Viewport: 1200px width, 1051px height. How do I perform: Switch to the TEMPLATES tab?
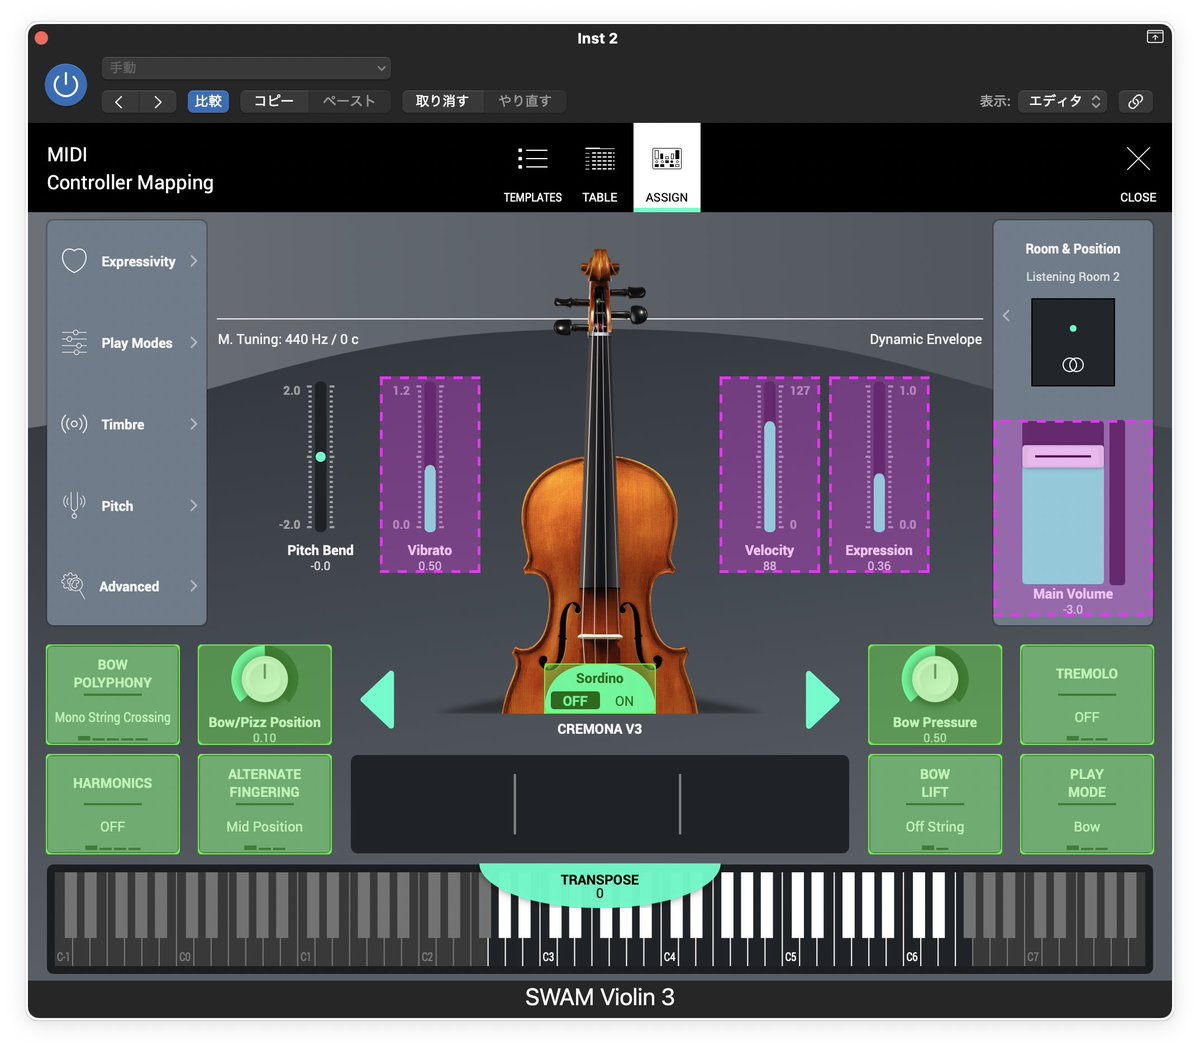pyautogui.click(x=533, y=168)
